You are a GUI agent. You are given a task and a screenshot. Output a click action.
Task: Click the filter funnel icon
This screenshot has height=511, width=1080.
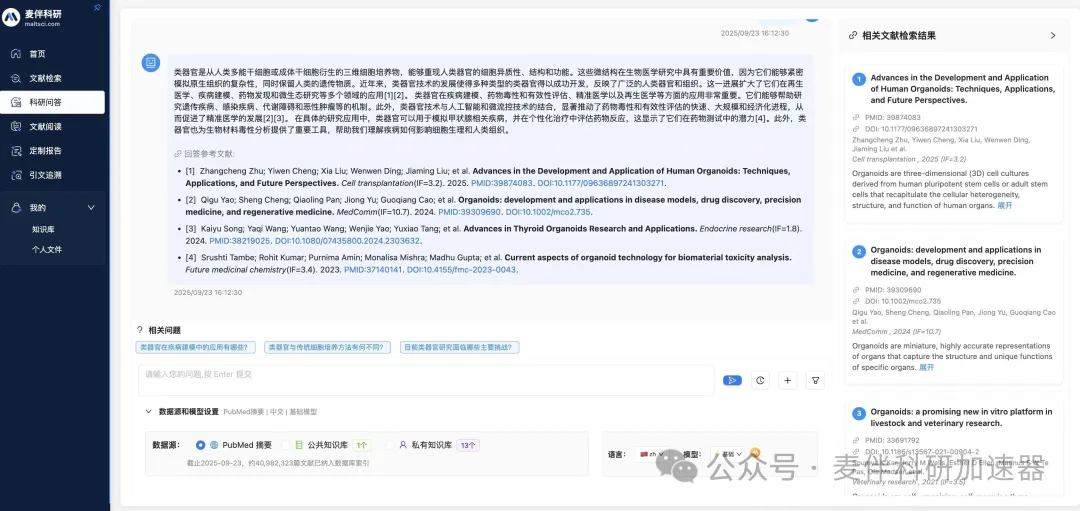816,380
